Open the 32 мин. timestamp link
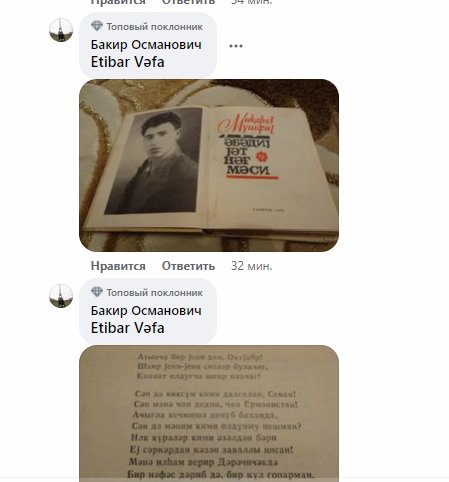Image resolution: width=449 pixels, height=482 pixels. (252, 266)
